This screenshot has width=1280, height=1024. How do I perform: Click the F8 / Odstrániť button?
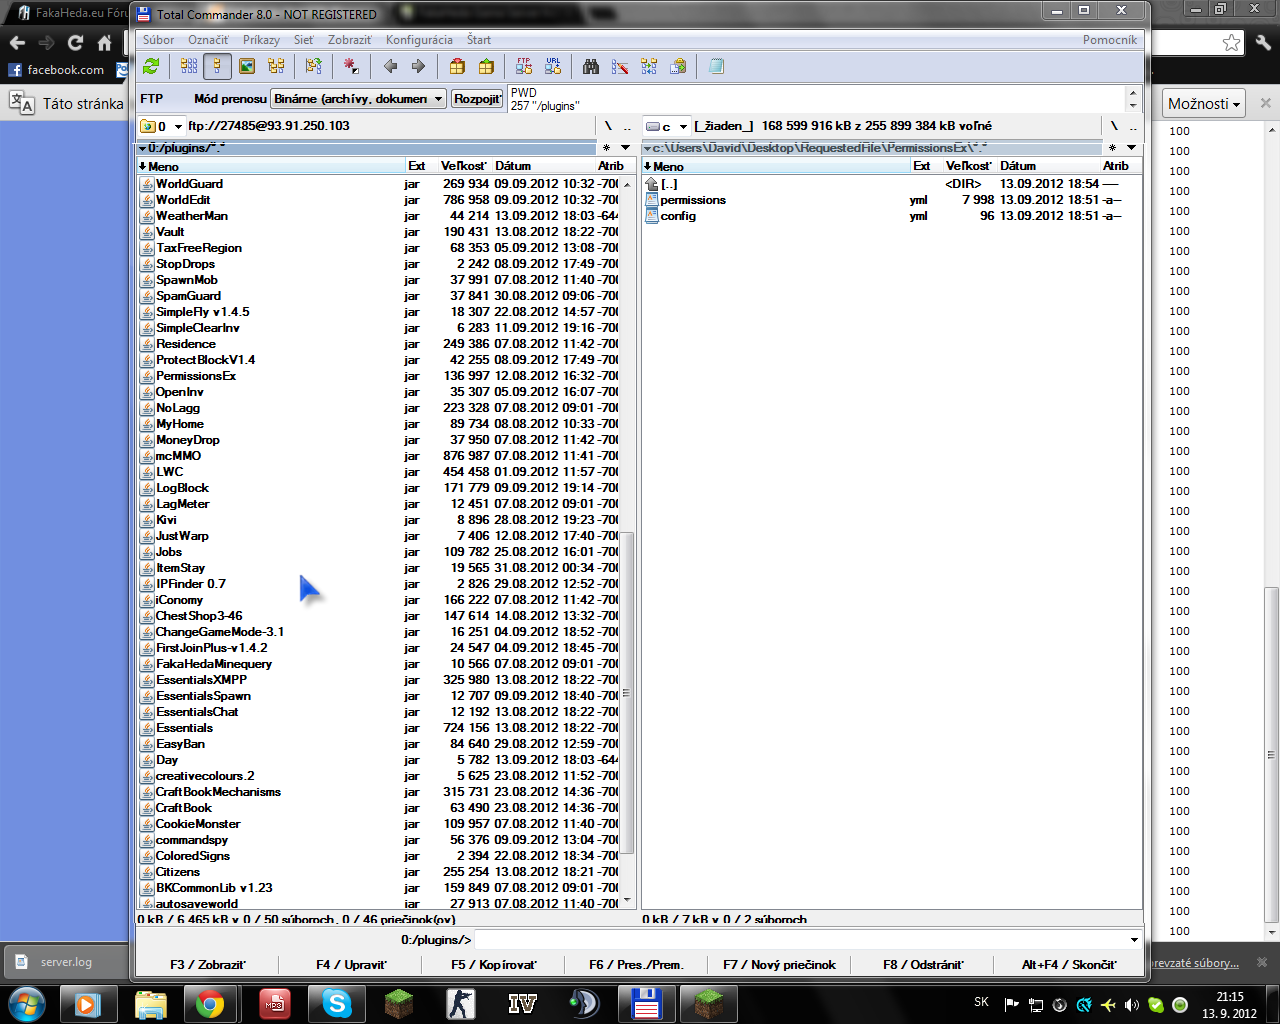(923, 965)
